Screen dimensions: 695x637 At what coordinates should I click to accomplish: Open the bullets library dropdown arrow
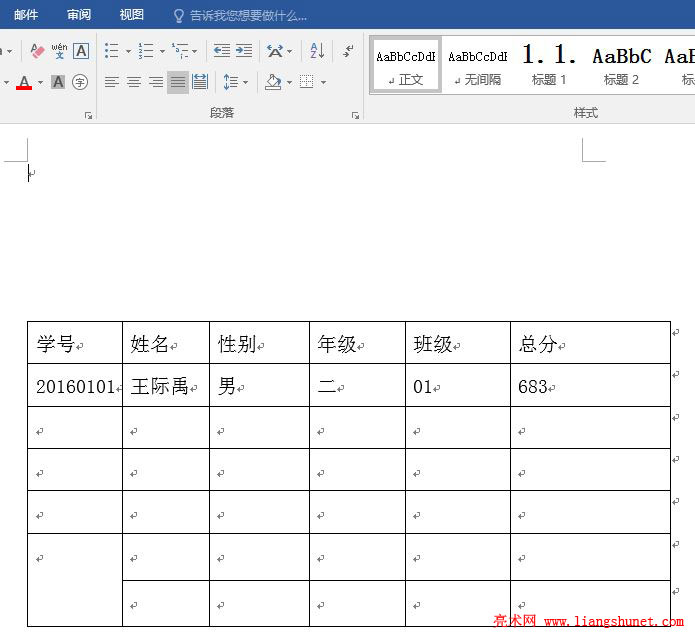(128, 51)
